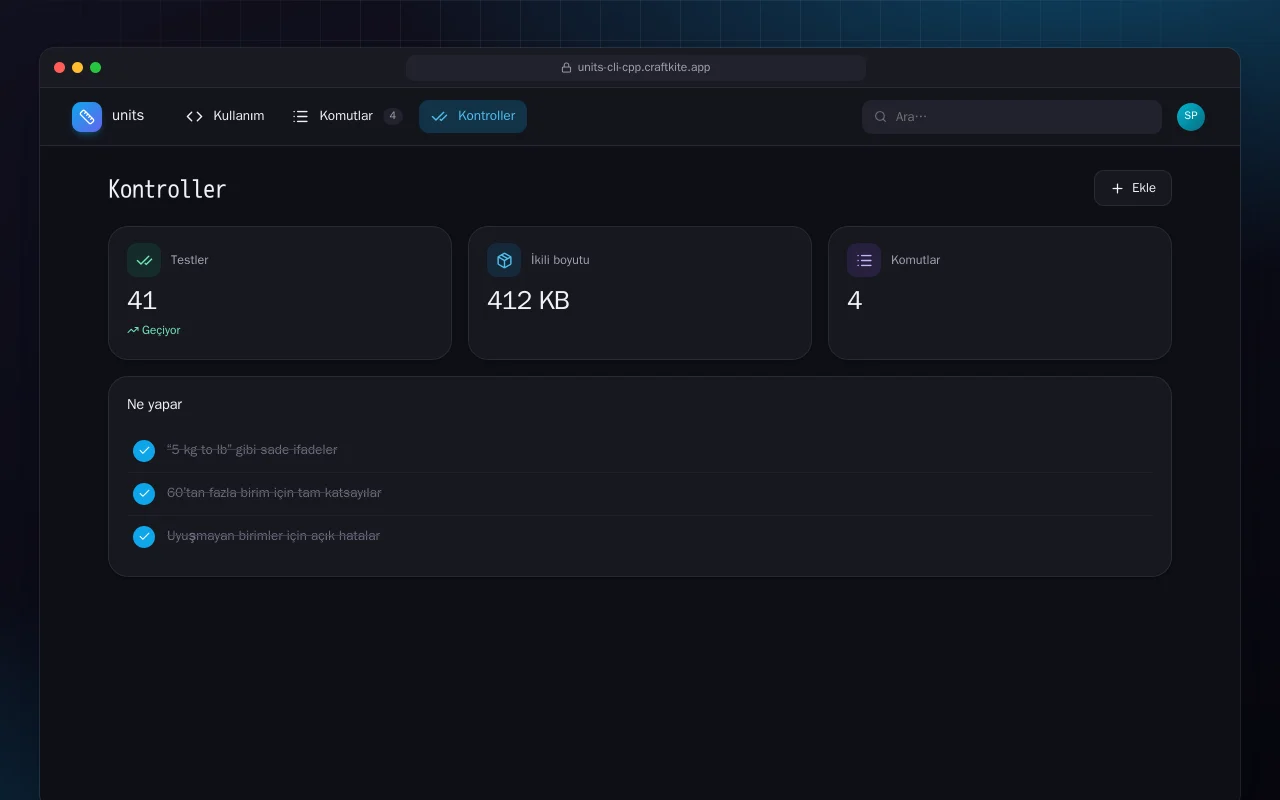Open the SP user avatar menu
1280x800 pixels.
pyautogui.click(x=1191, y=117)
